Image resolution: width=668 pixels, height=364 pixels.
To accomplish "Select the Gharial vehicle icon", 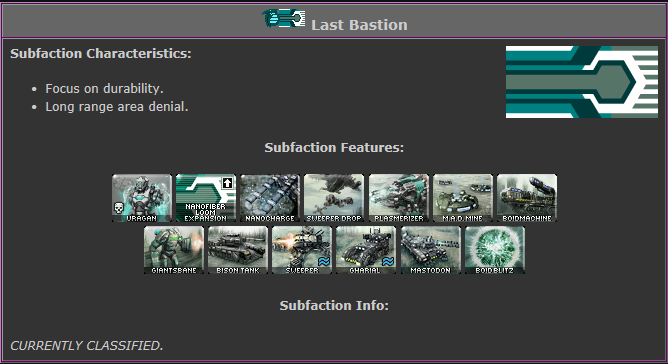I will (366, 250).
